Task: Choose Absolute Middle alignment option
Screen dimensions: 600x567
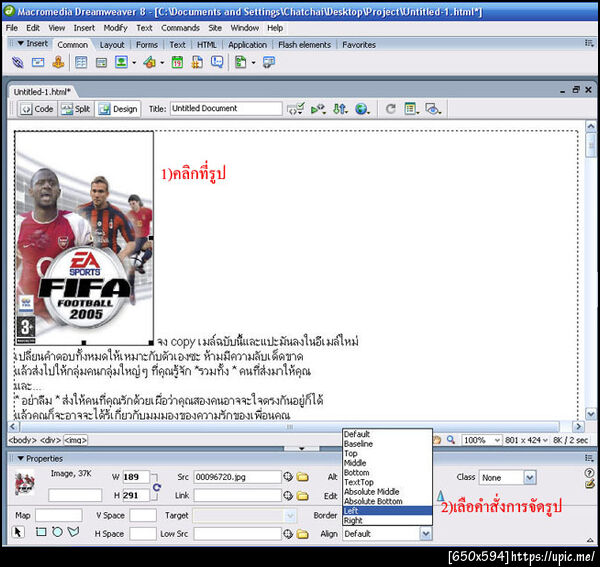Action: pos(387,492)
